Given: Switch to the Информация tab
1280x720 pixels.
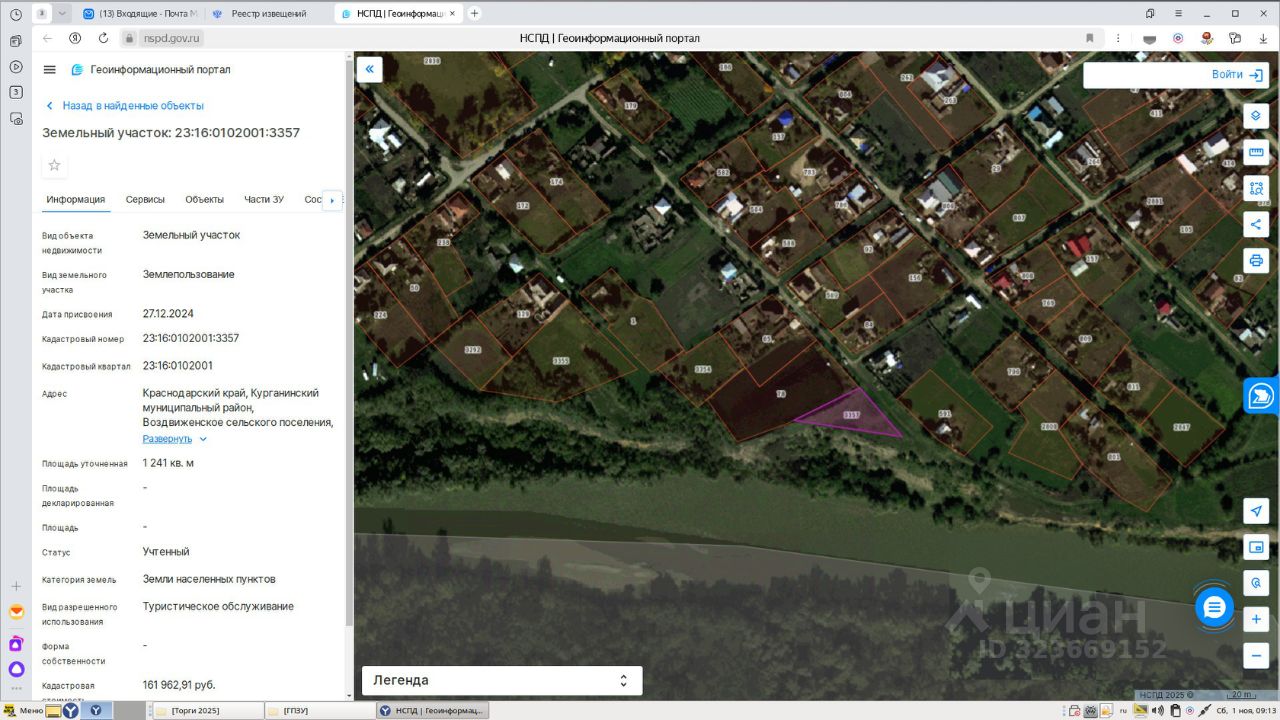Looking at the screenshot, I should [75, 199].
